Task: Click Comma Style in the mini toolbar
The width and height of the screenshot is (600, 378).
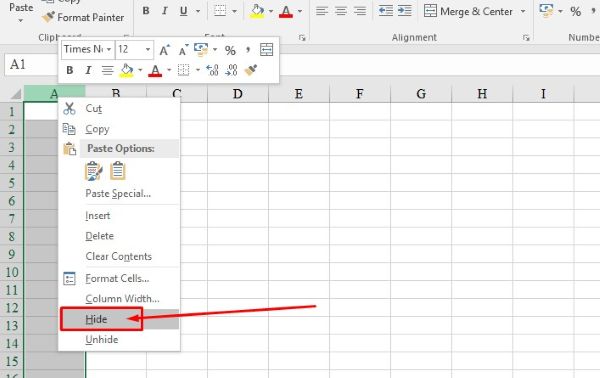Action: (x=248, y=50)
